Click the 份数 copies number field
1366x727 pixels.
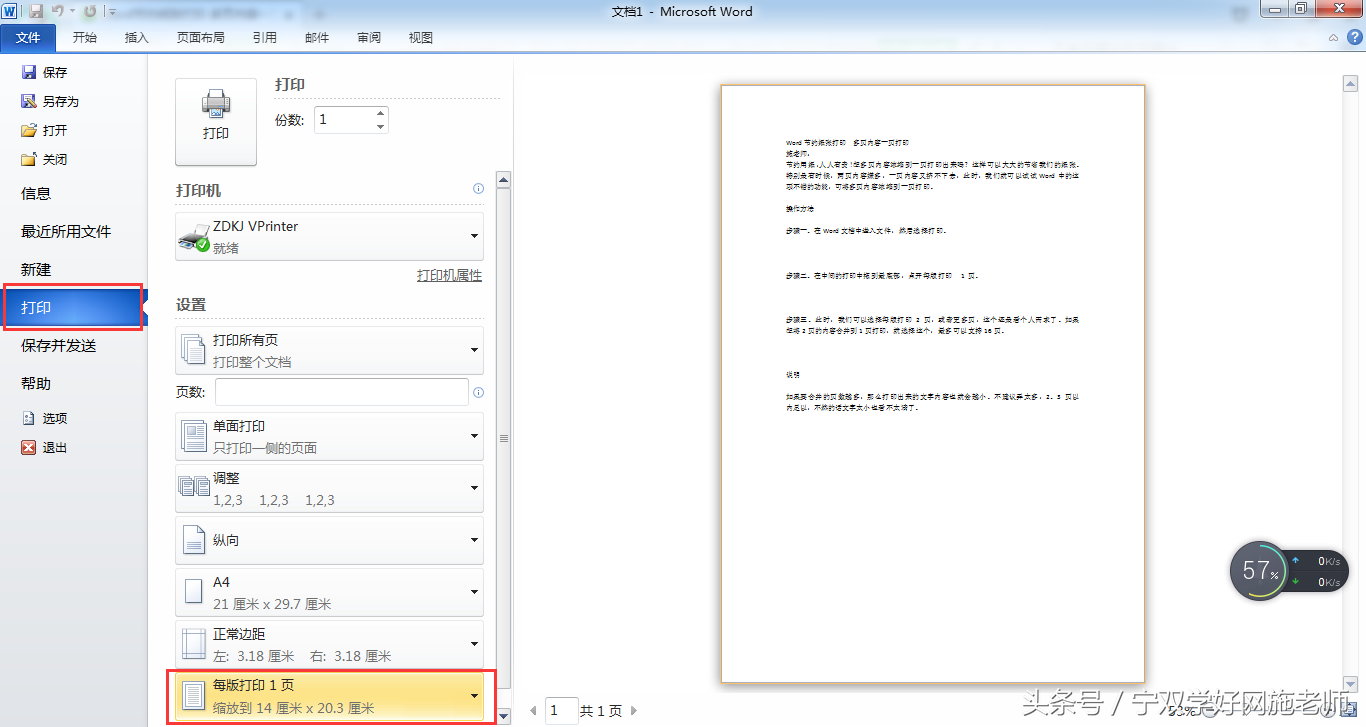(x=343, y=120)
